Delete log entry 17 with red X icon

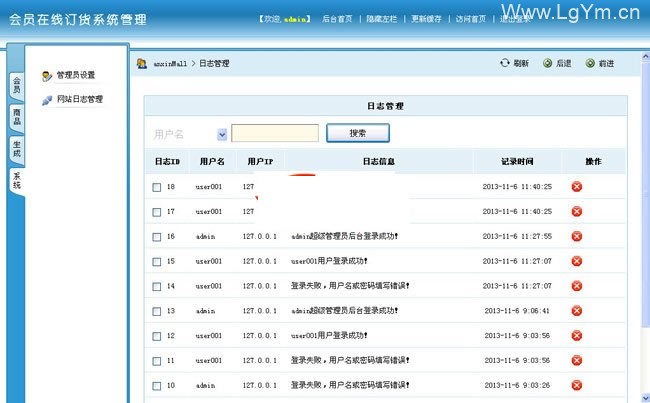pos(577,211)
